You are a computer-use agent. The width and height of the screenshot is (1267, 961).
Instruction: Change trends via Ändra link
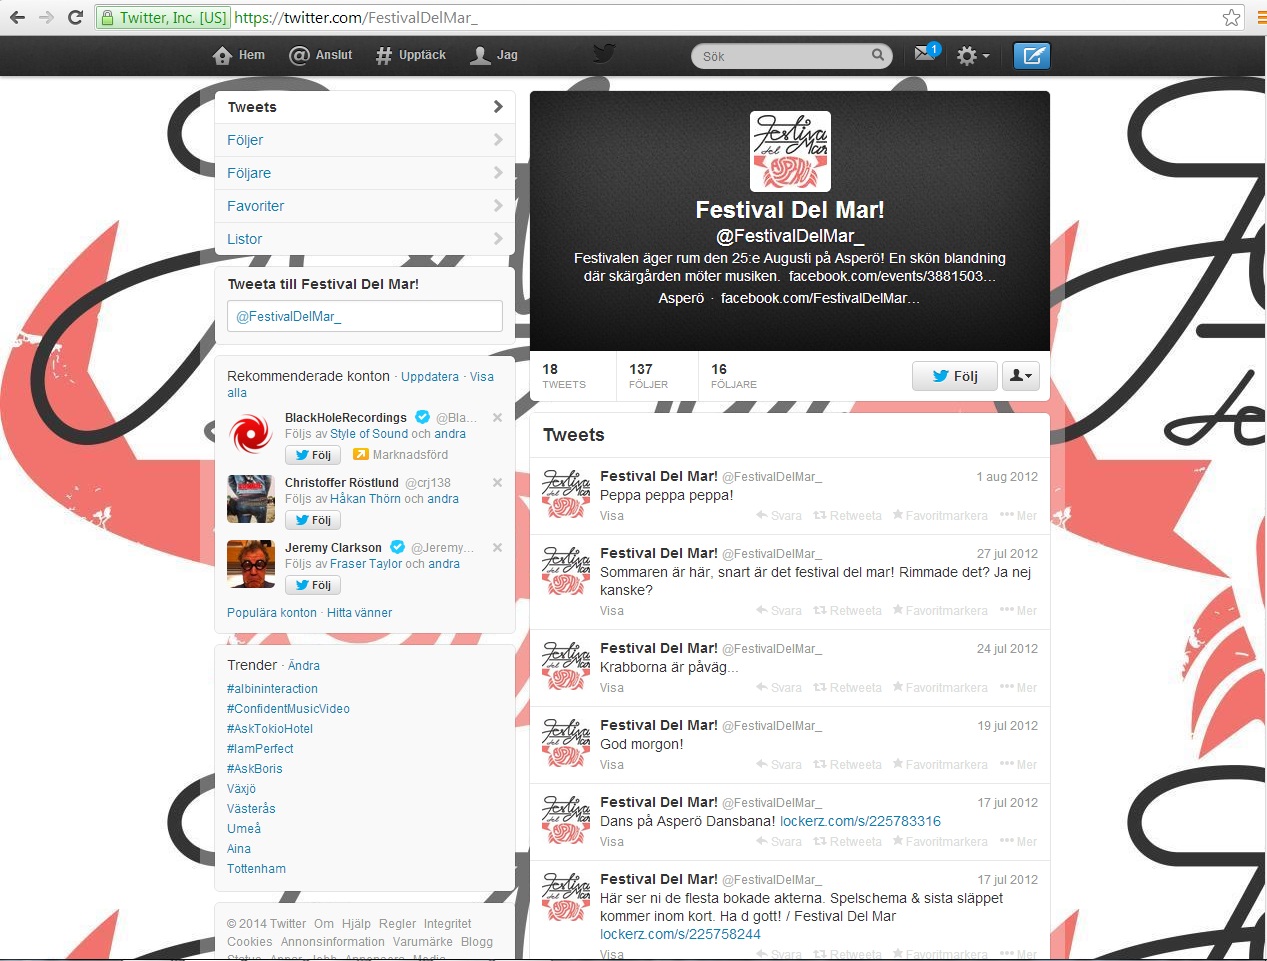pyautogui.click(x=304, y=666)
